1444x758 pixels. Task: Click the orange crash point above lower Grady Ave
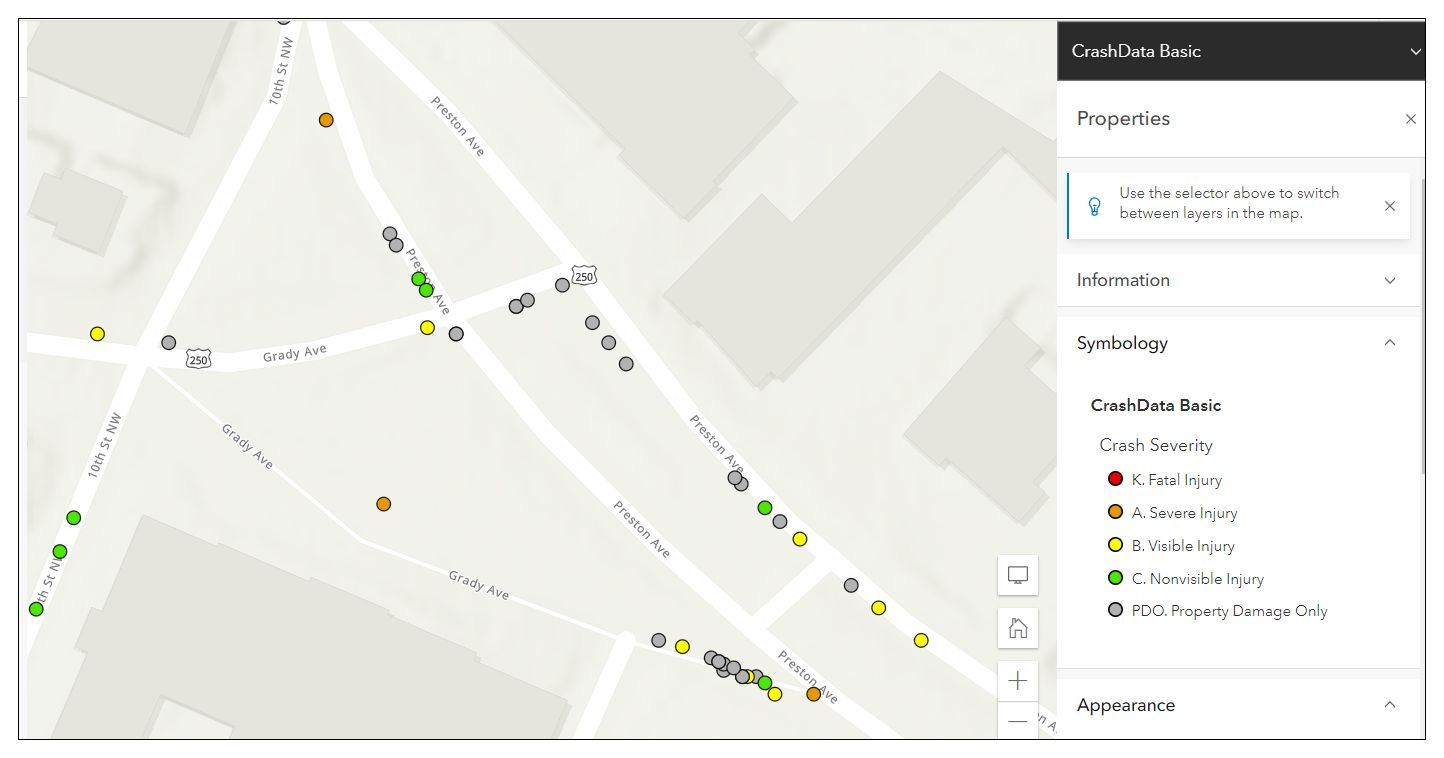[x=383, y=504]
